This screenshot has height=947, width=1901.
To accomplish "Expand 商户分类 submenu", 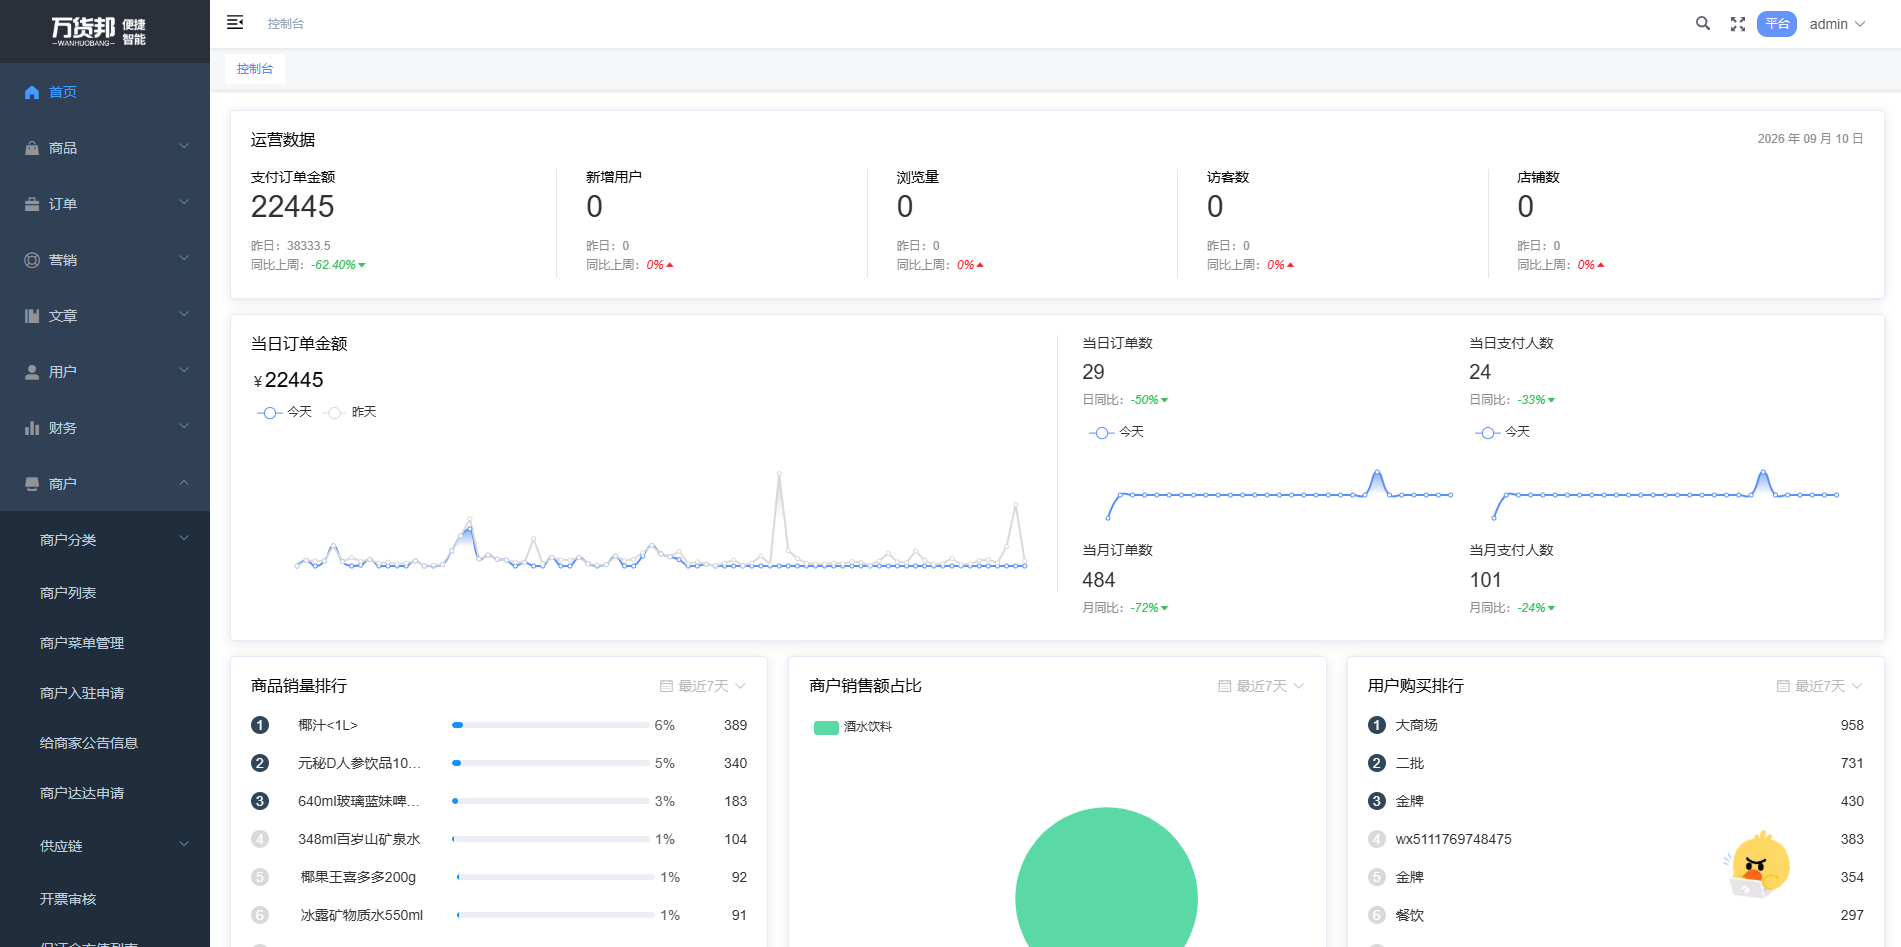I will [184, 538].
